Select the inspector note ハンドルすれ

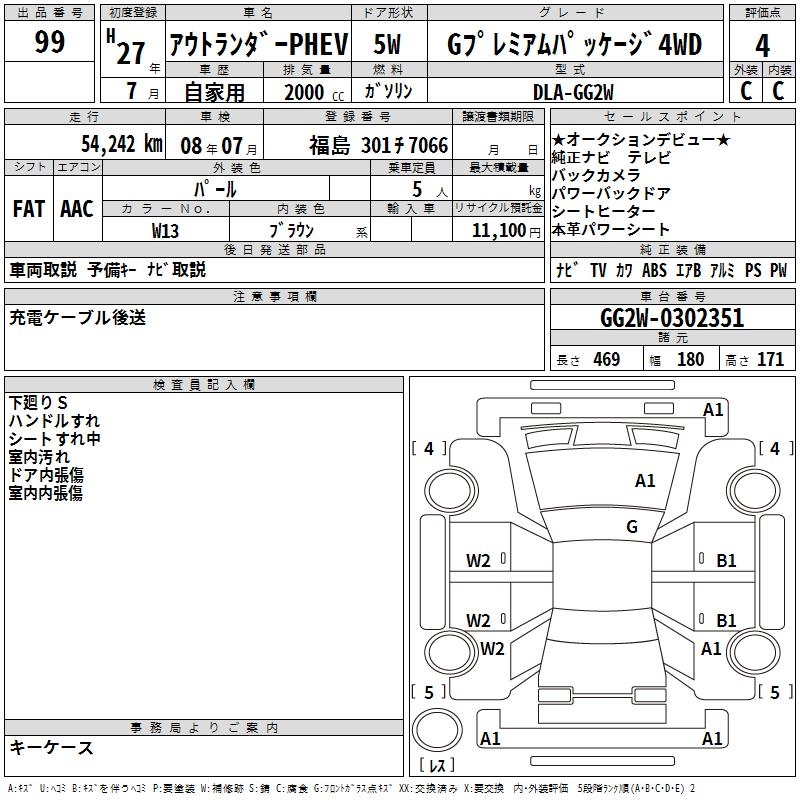(54, 420)
